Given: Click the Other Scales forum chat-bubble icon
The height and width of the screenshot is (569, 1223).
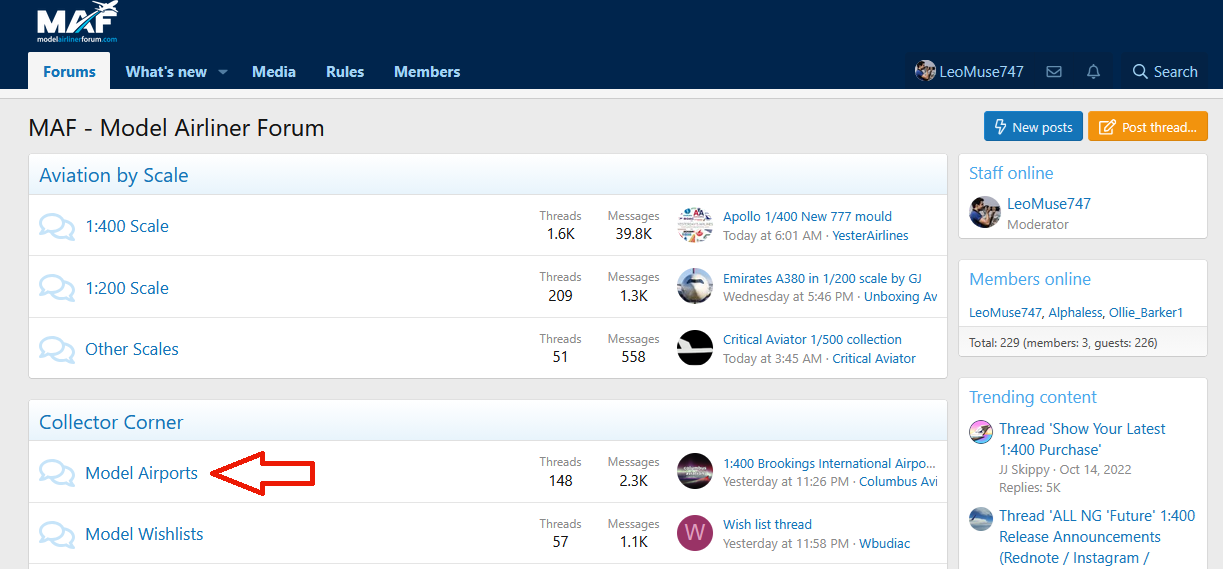Looking at the screenshot, I should (57, 349).
